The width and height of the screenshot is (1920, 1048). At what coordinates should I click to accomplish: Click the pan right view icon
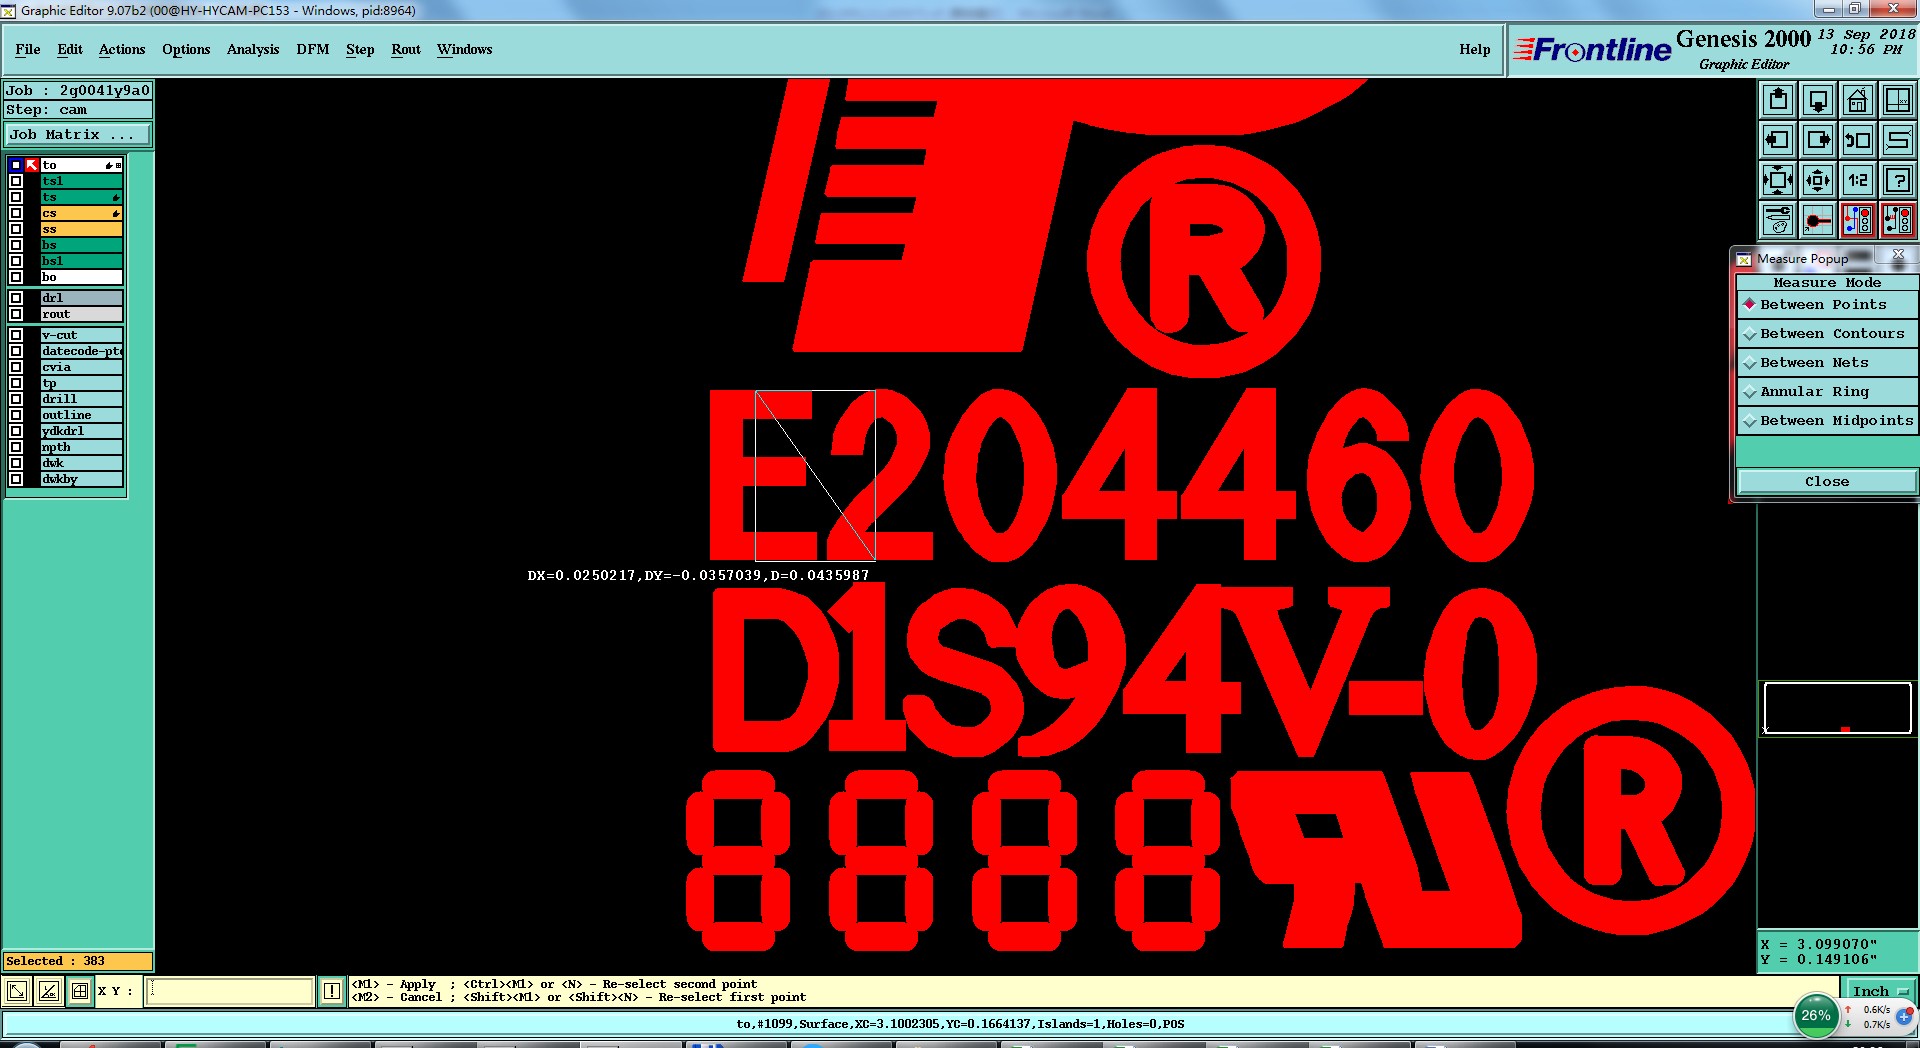[x=1818, y=140]
